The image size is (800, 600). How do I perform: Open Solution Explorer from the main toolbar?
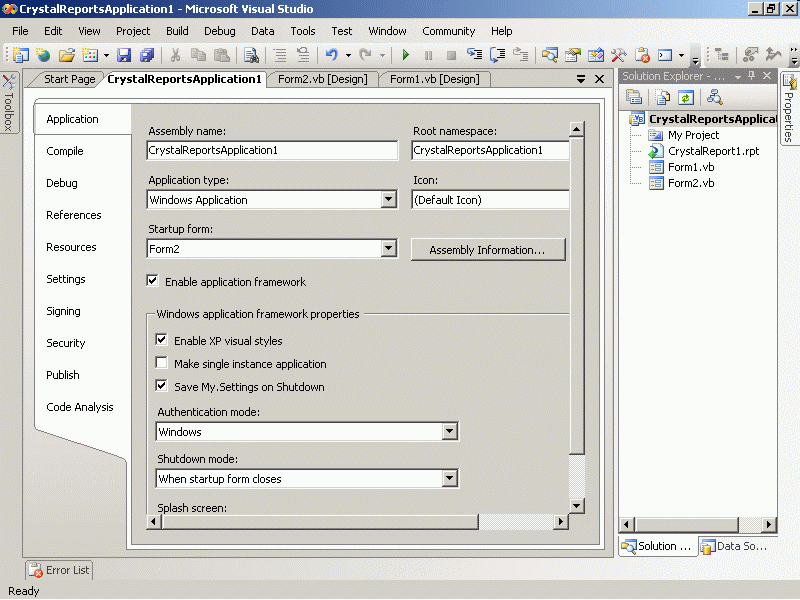click(549, 55)
